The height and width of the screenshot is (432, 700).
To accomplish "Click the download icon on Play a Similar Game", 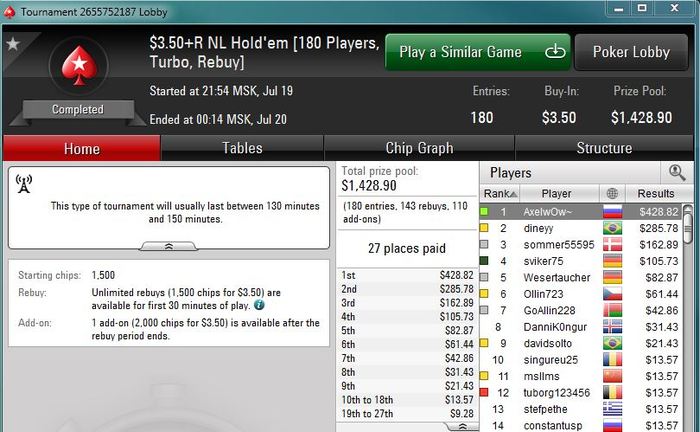I will (555, 52).
